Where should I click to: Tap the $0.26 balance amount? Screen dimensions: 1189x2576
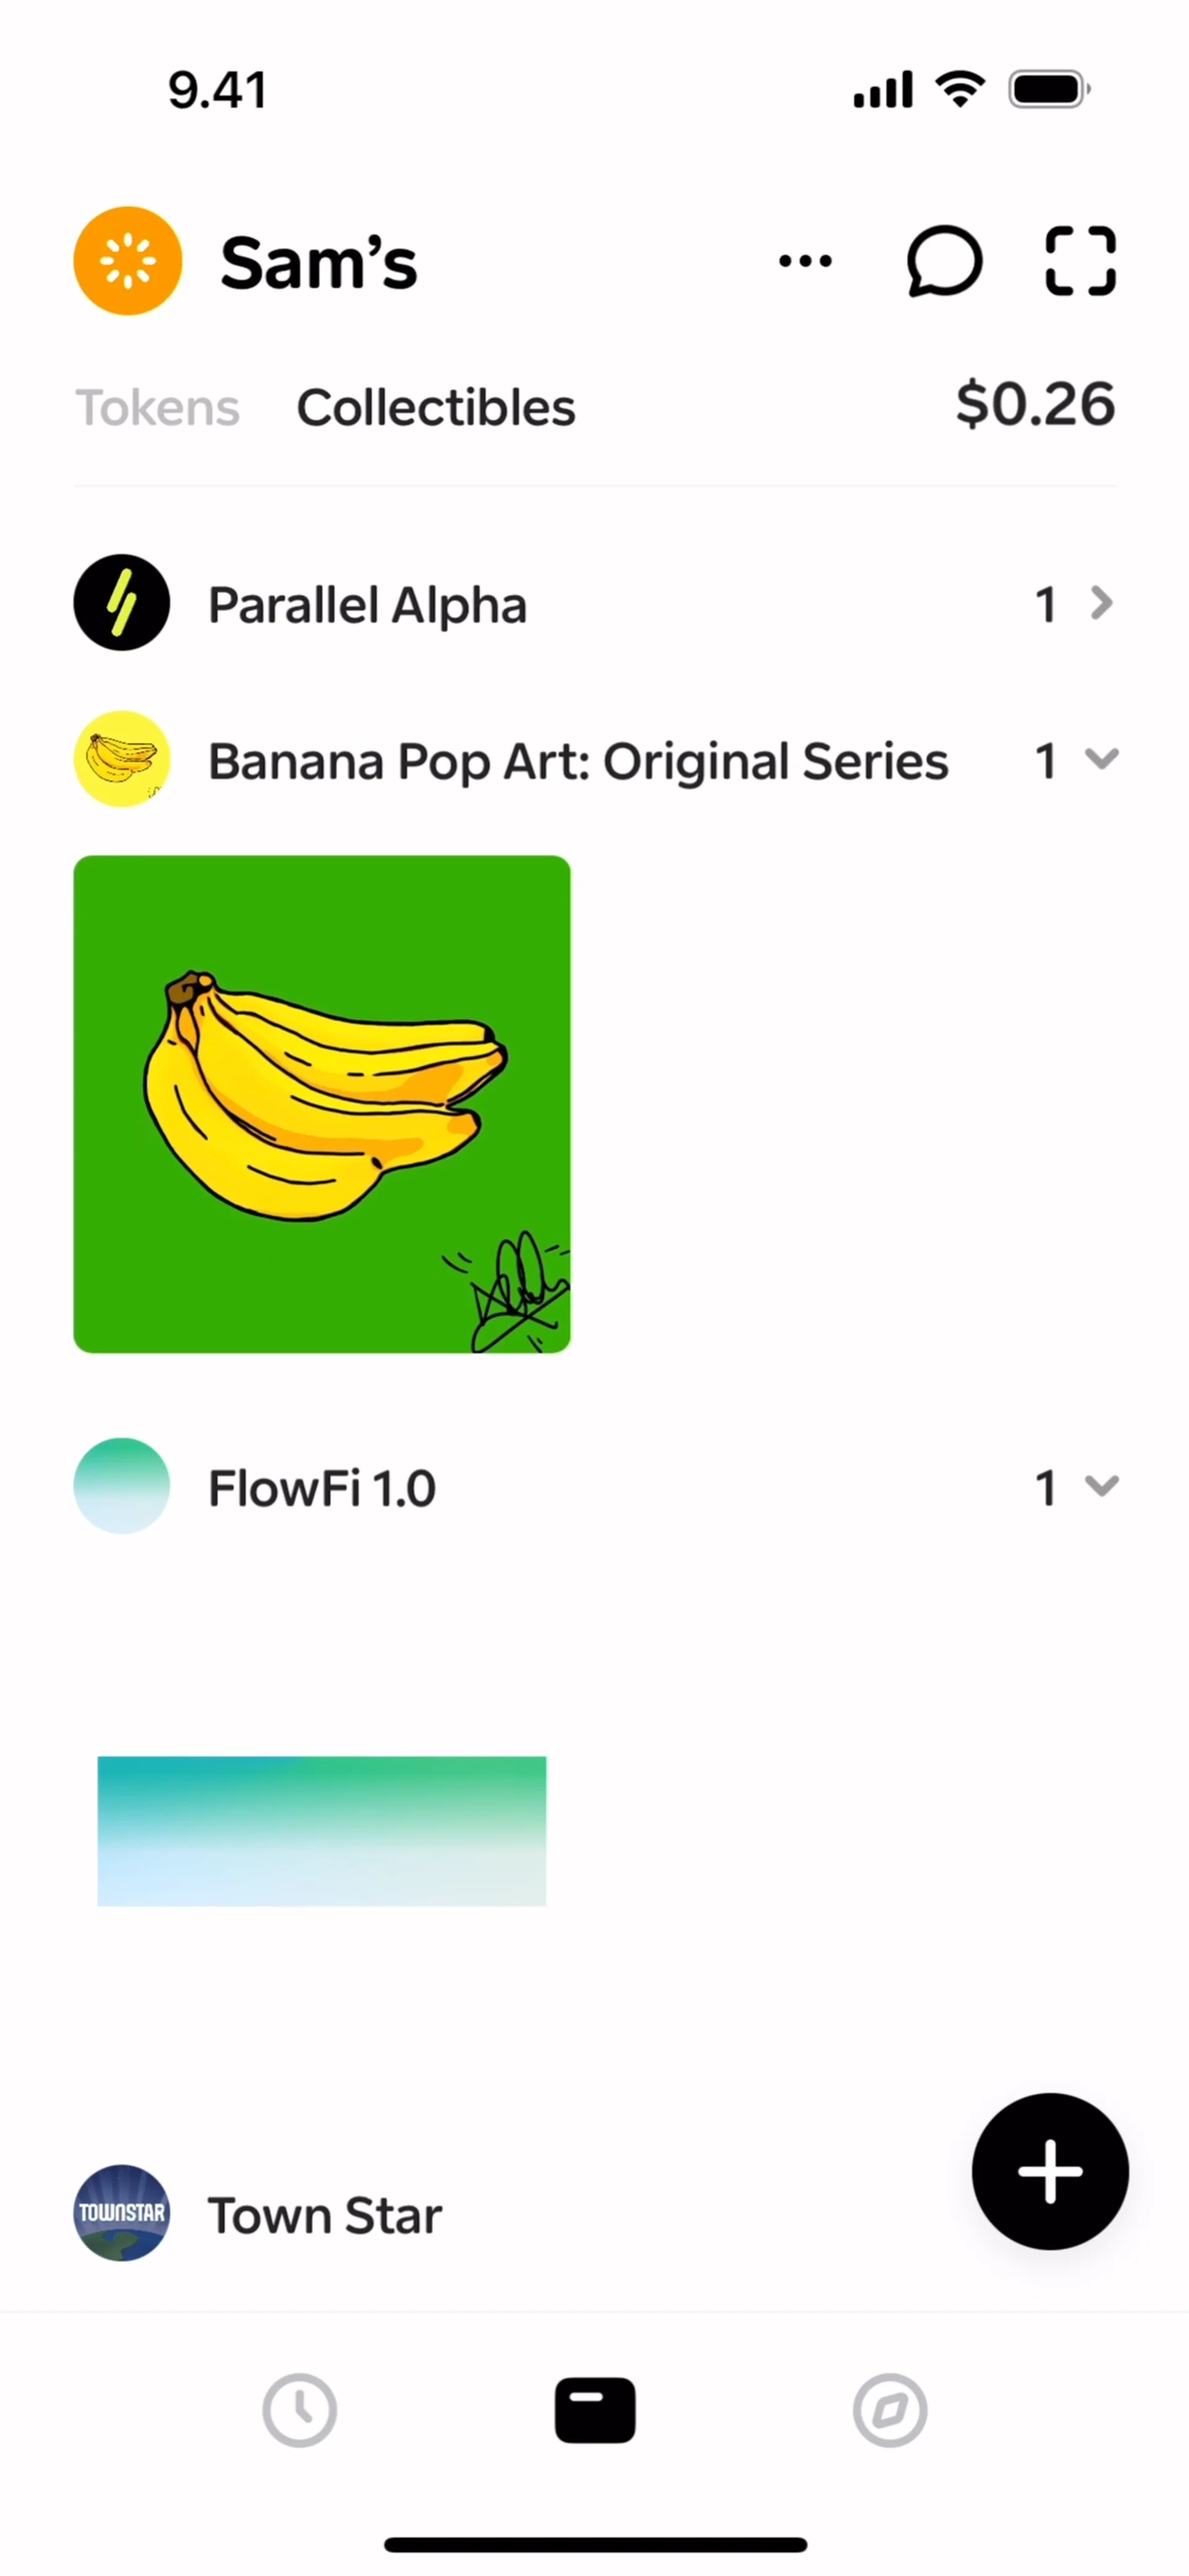pyautogui.click(x=1035, y=405)
